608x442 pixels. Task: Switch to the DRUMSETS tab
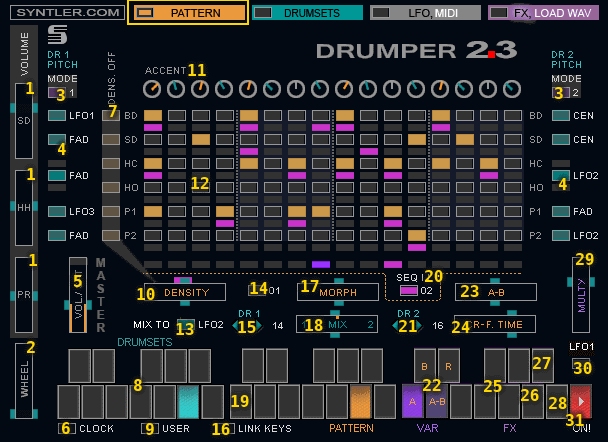pyautogui.click(x=307, y=13)
